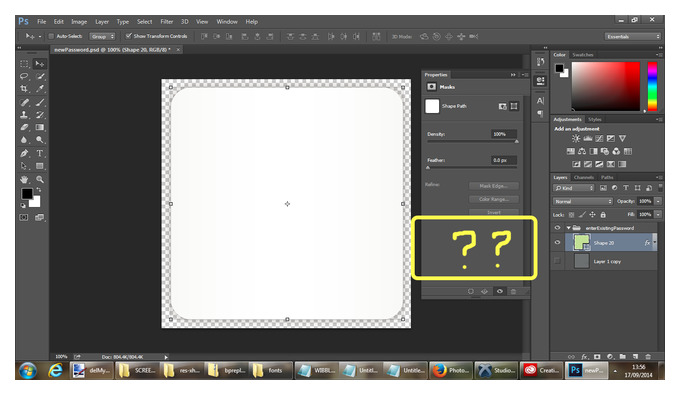Swap foreground and background colors

(x=39, y=190)
